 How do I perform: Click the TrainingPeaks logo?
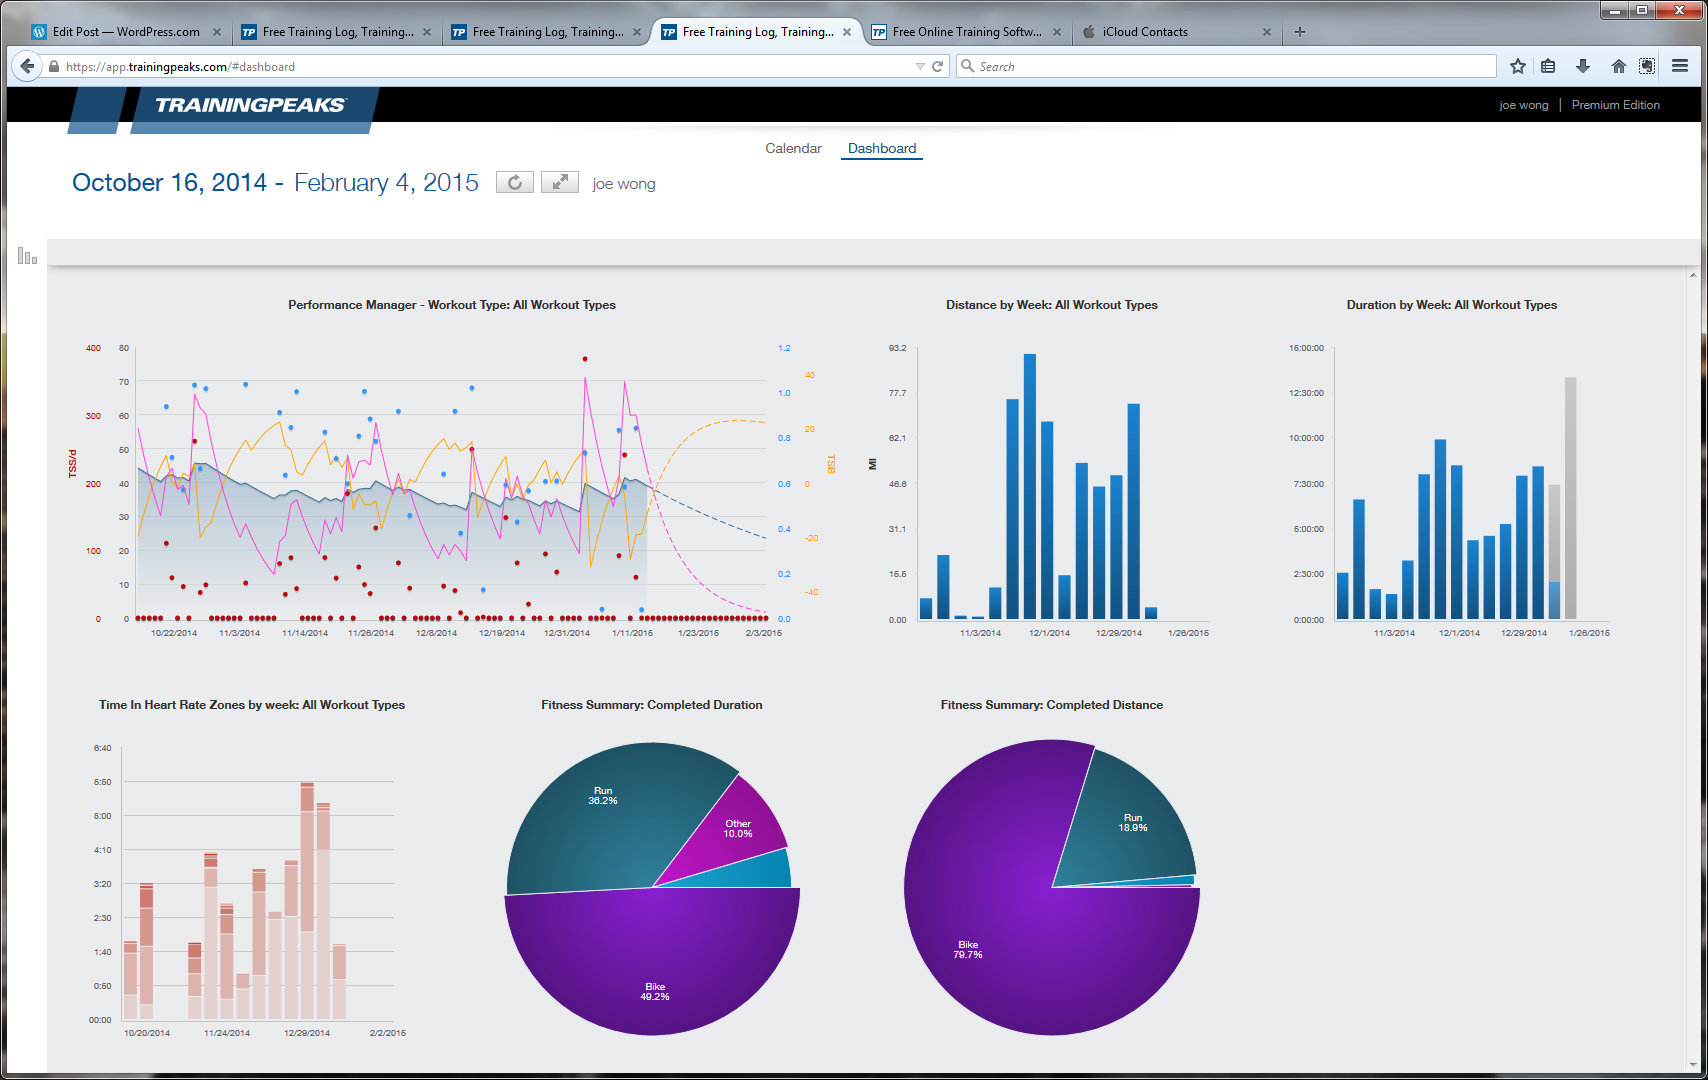(x=249, y=105)
